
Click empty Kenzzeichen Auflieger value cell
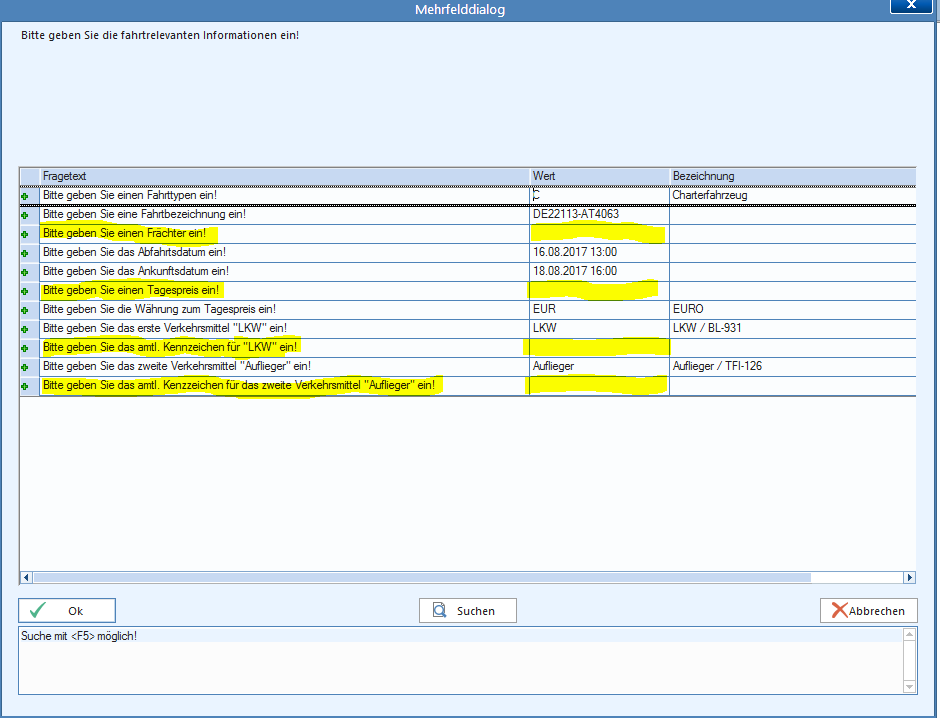599,385
